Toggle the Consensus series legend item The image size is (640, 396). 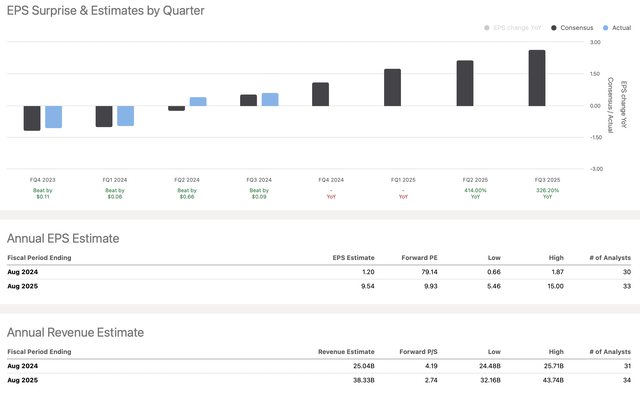[572, 28]
